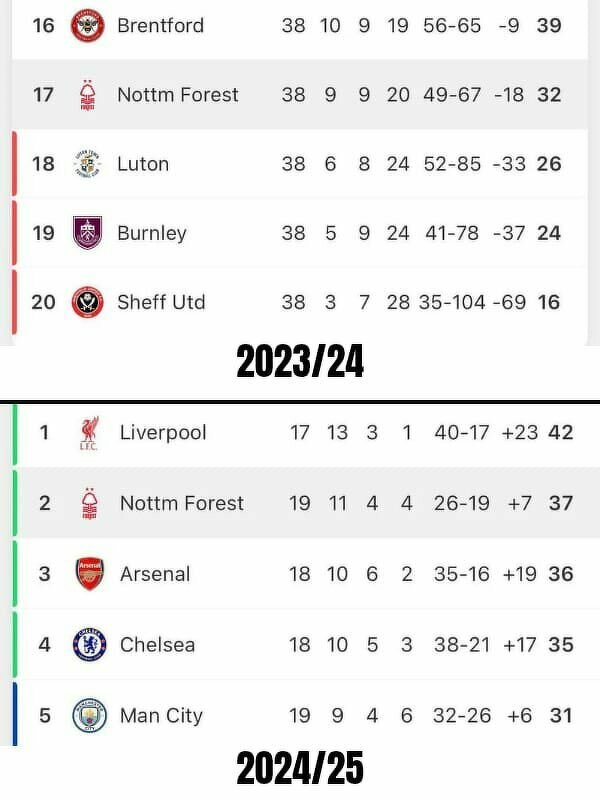Click the Liverpool club crest
The width and height of the screenshot is (600, 800).
[x=89, y=433]
